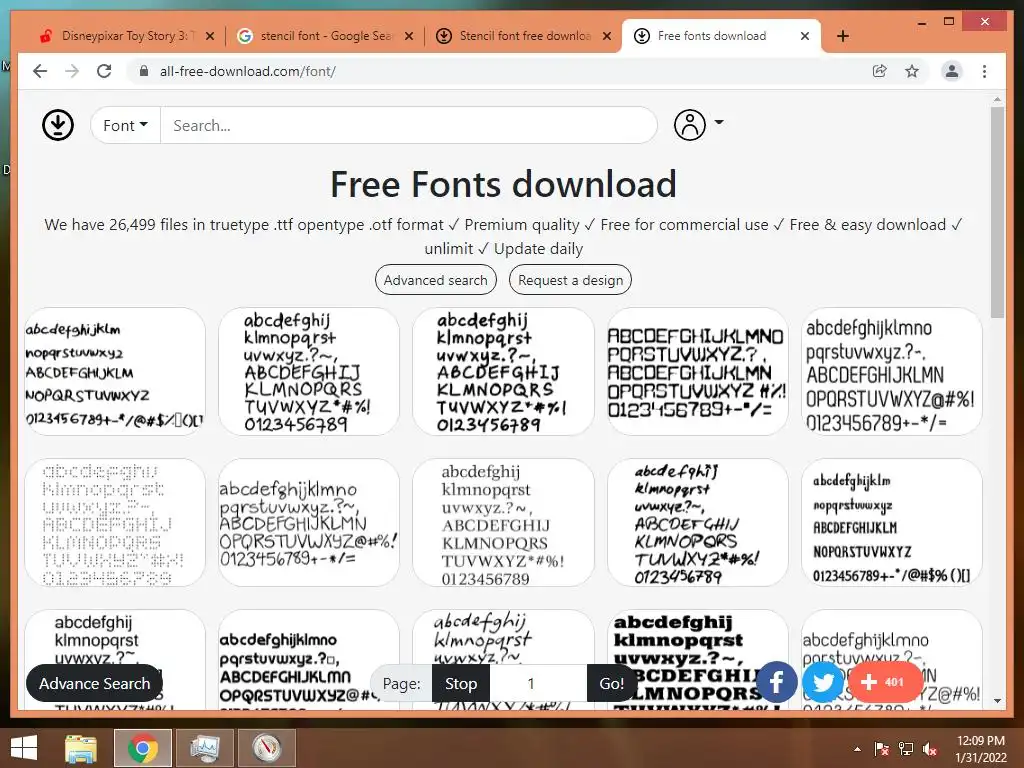Viewport: 1024px width, 768px height.
Task: Close the stencil font Google Search tab
Action: coord(409,36)
